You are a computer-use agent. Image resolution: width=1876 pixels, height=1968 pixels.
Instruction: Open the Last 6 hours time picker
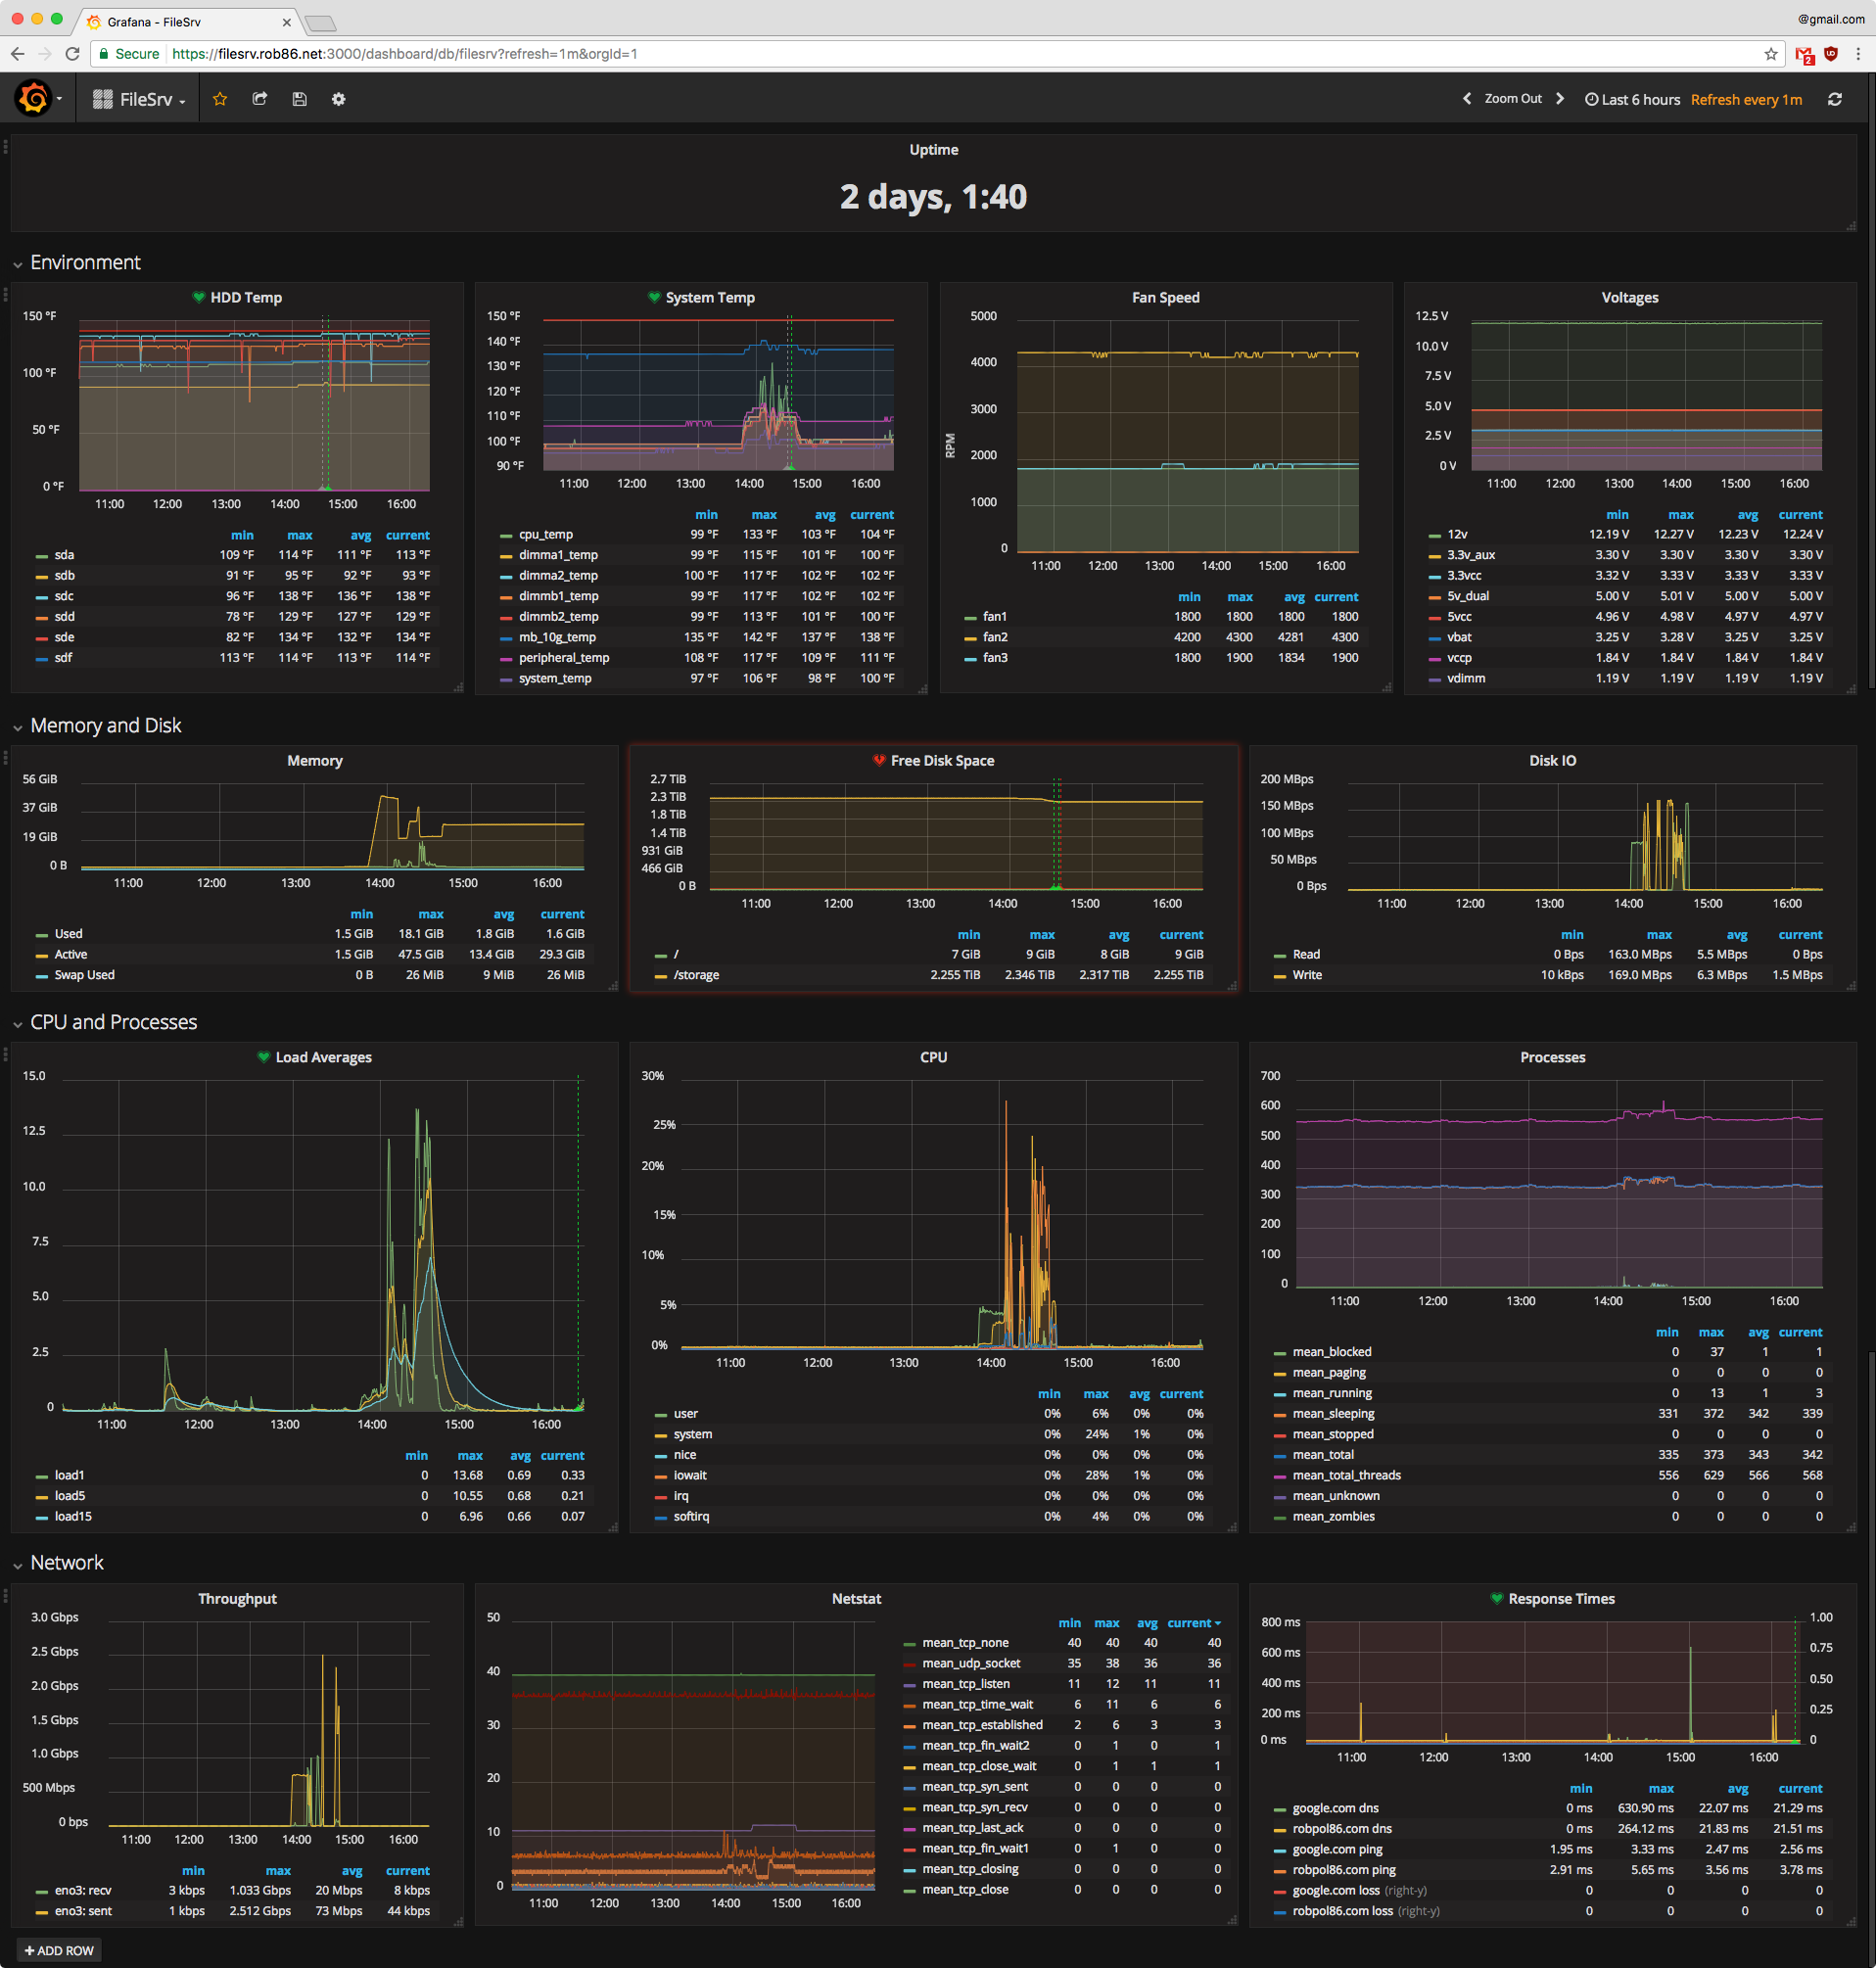pyautogui.click(x=1632, y=99)
